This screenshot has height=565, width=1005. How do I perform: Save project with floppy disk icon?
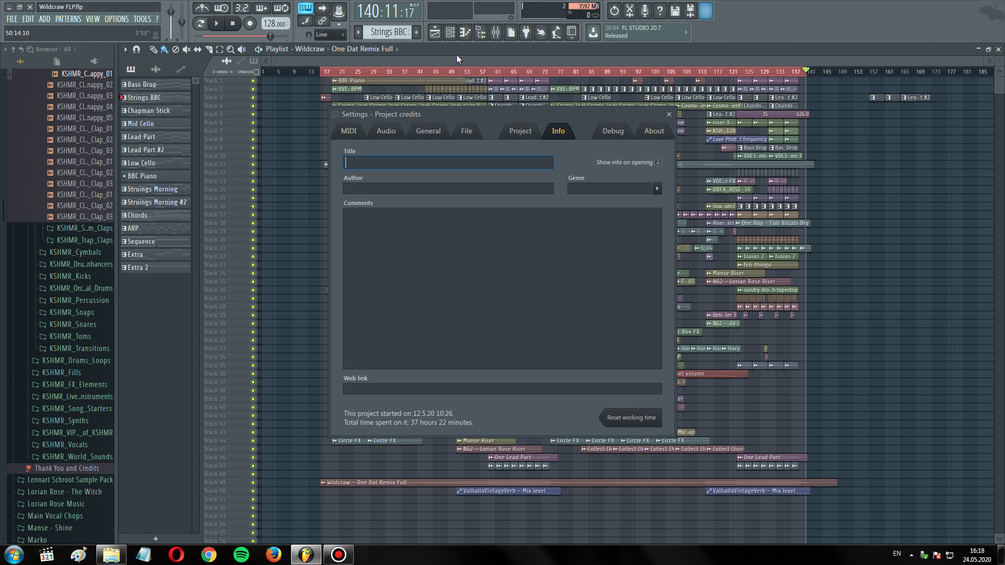[675, 10]
